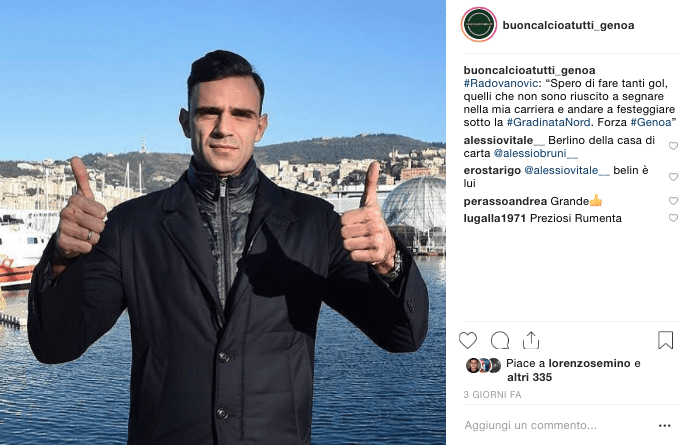Open the @alessiobruni__ mention
Viewport: 695px width, 445px height.
coord(536,153)
